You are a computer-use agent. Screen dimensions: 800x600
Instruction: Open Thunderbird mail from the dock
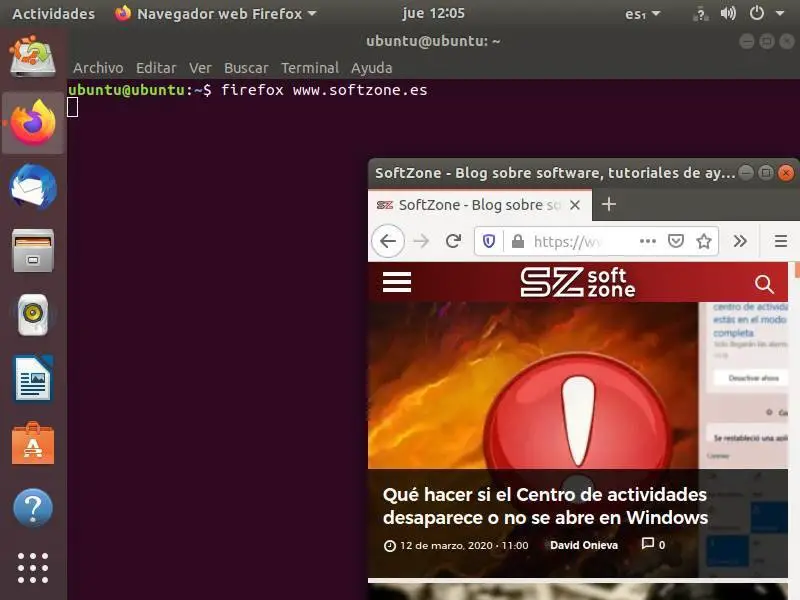[x=33, y=187]
